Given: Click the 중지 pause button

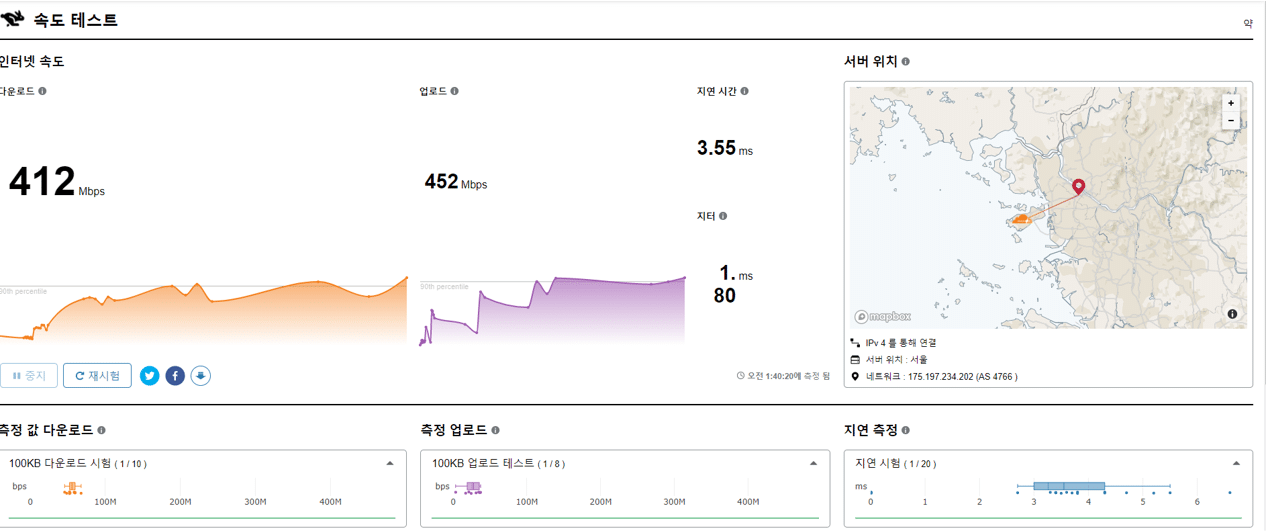Looking at the screenshot, I should 29,376.
